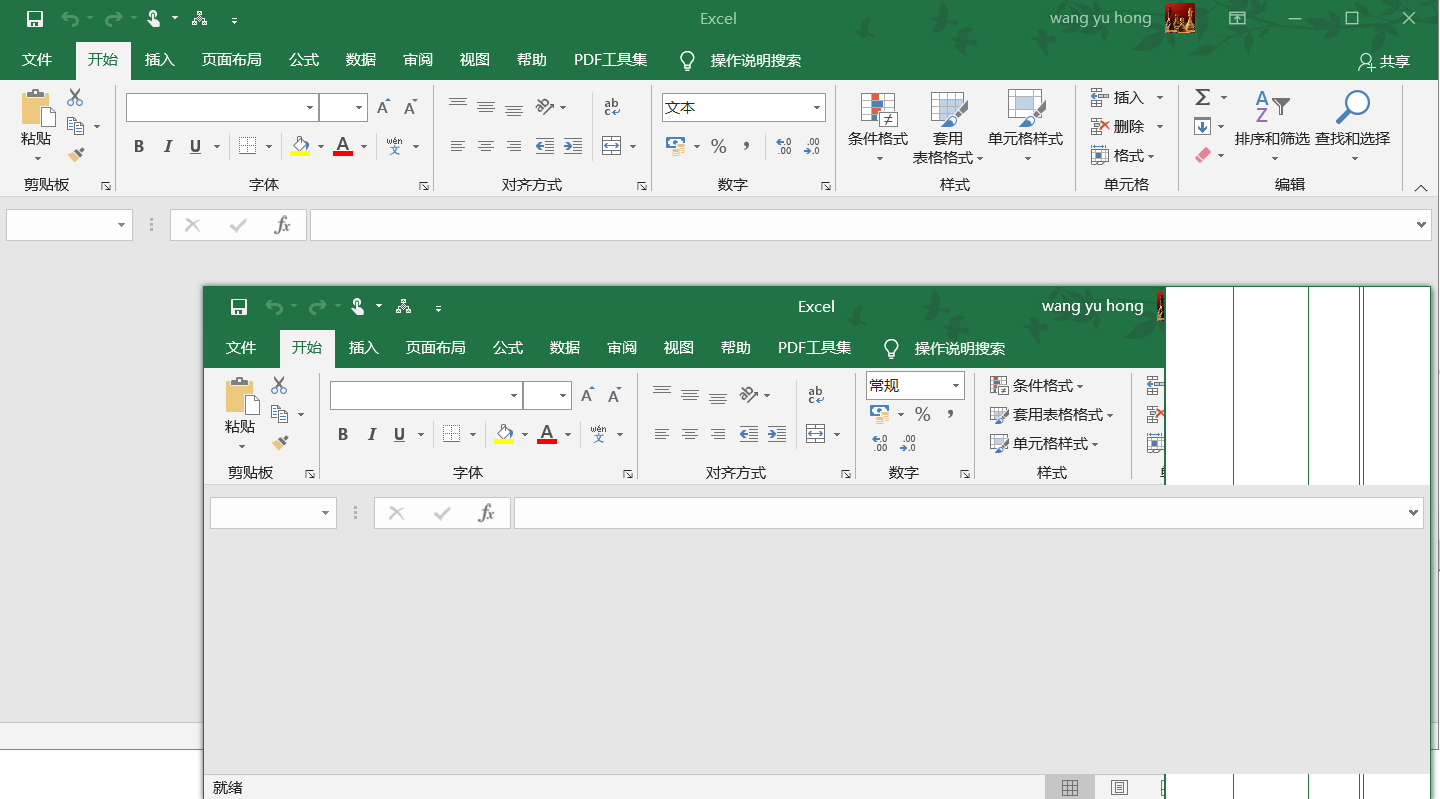Click formula bar input in front window

click(968, 513)
